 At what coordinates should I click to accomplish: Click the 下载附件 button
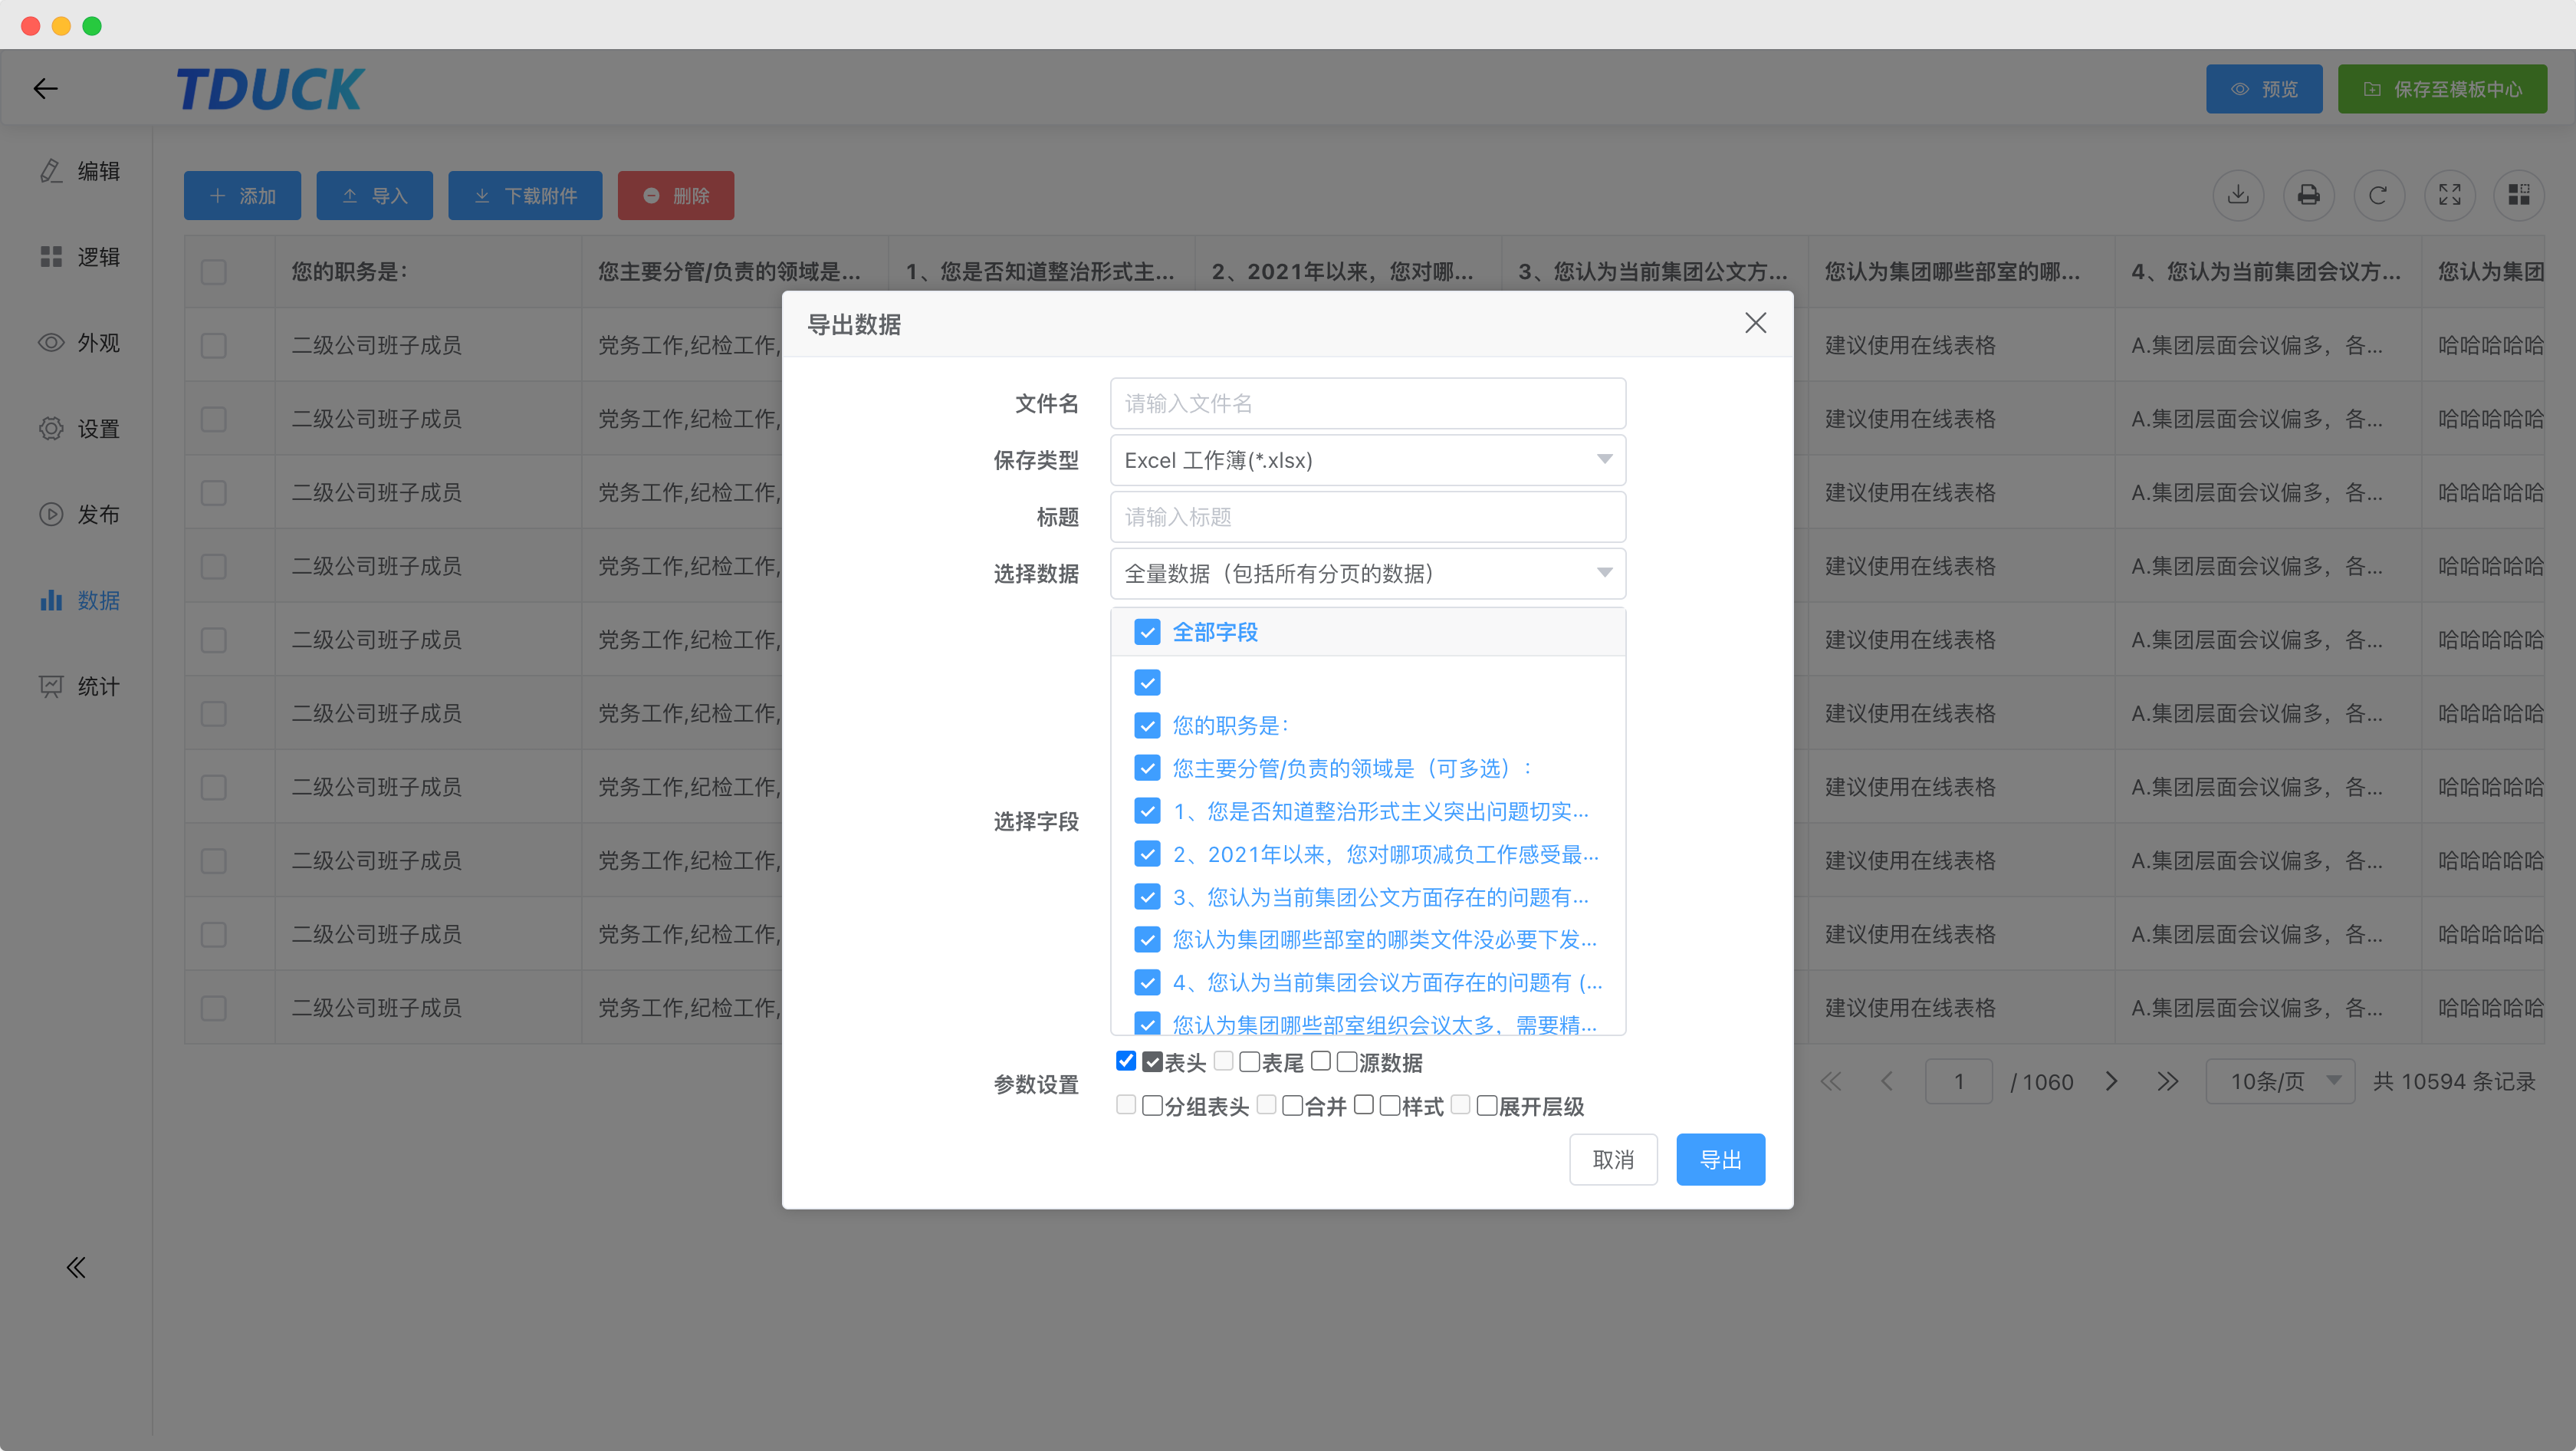525,196
